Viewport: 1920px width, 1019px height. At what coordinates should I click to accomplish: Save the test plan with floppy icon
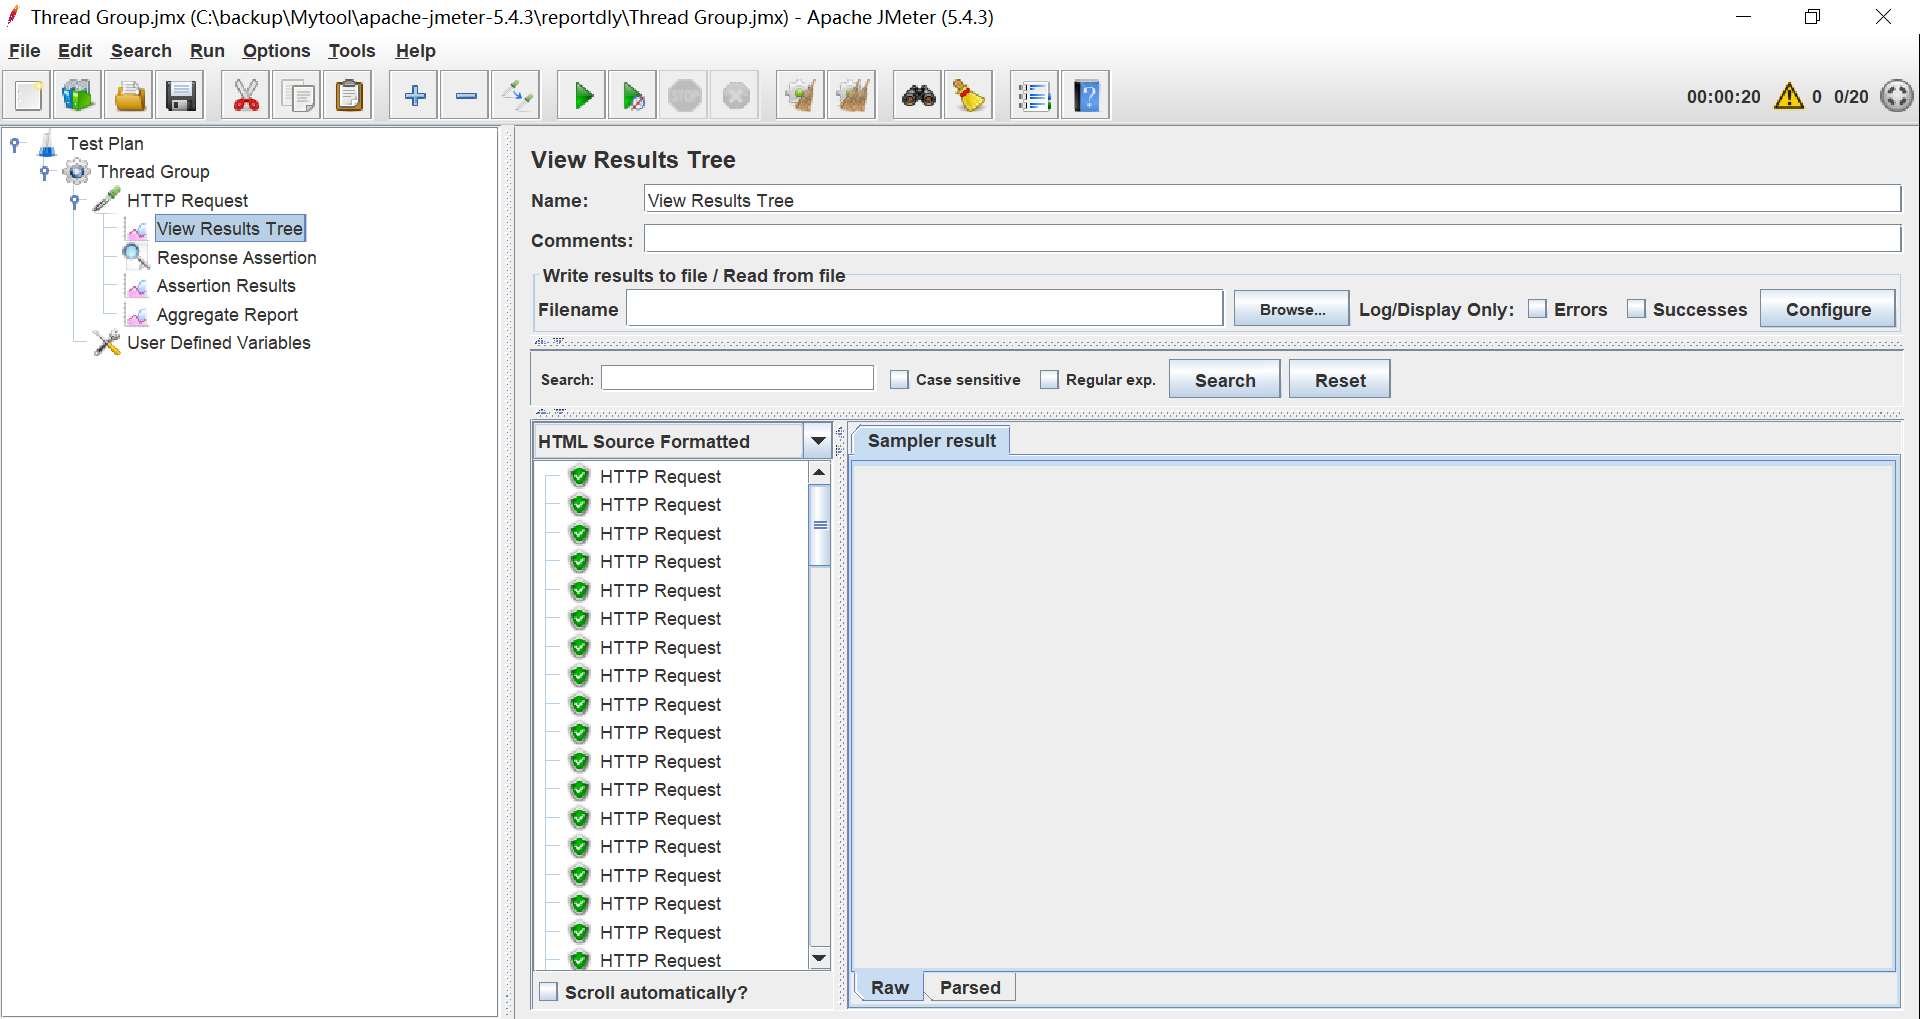181,96
